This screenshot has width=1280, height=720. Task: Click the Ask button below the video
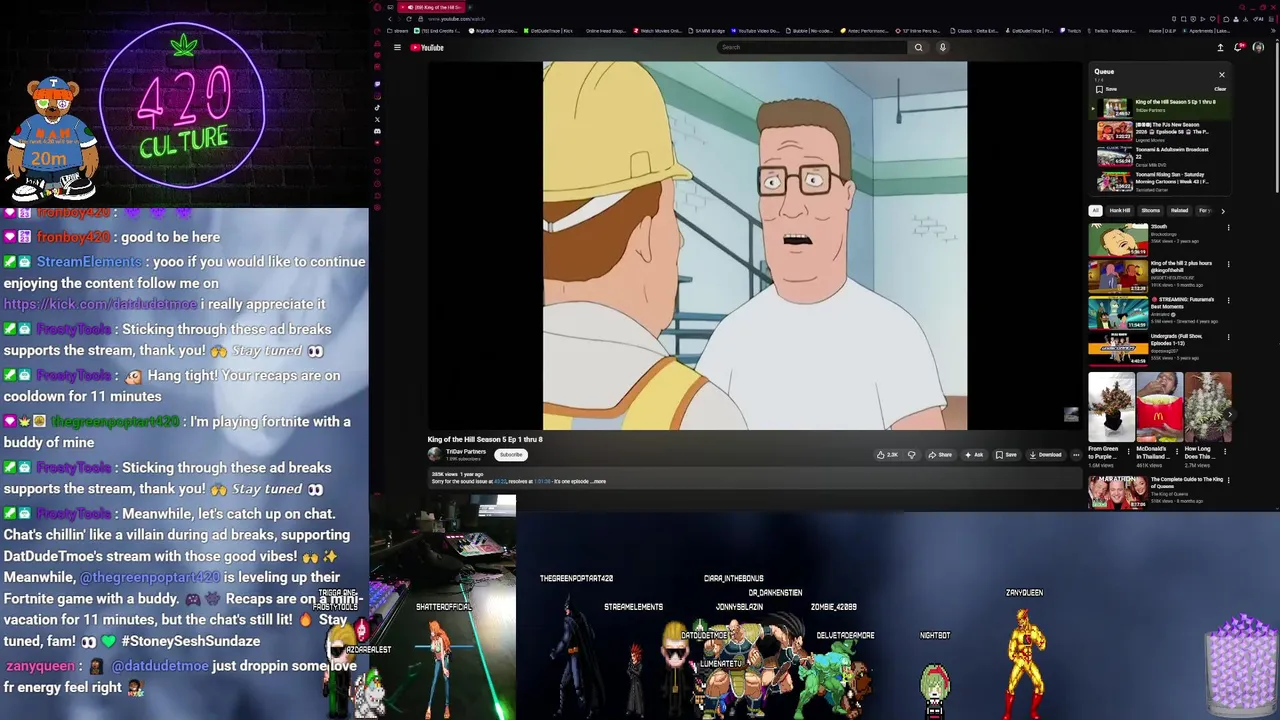[973, 455]
